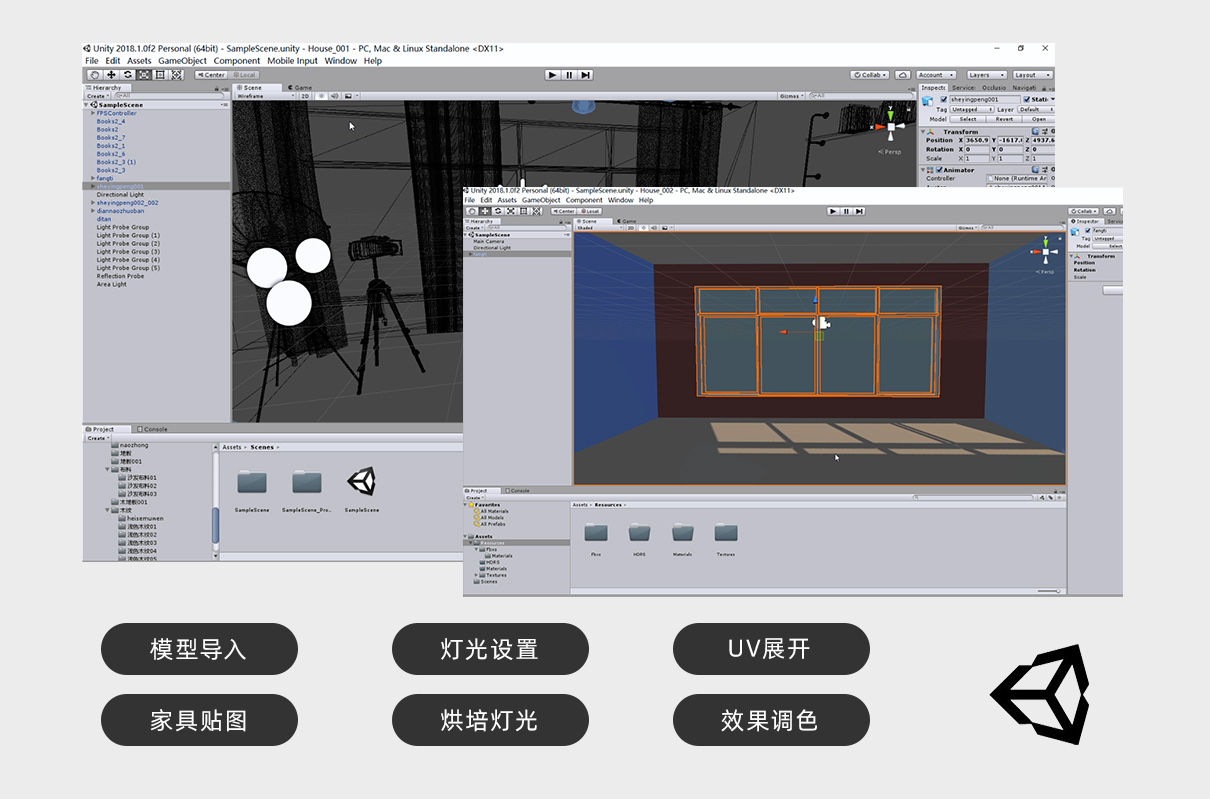
Task: Open Collab dropdown in House_001 toolbar
Action: tap(870, 75)
